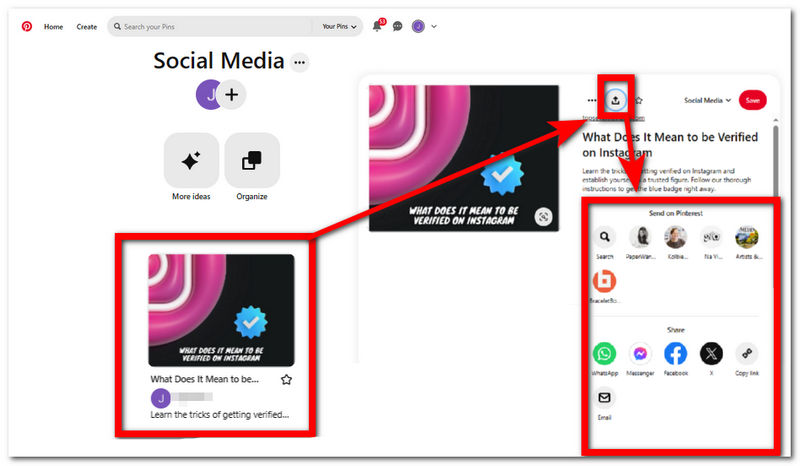The image size is (800, 466).
Task: Send pin to BraceletBo... contact
Action: tap(605, 281)
